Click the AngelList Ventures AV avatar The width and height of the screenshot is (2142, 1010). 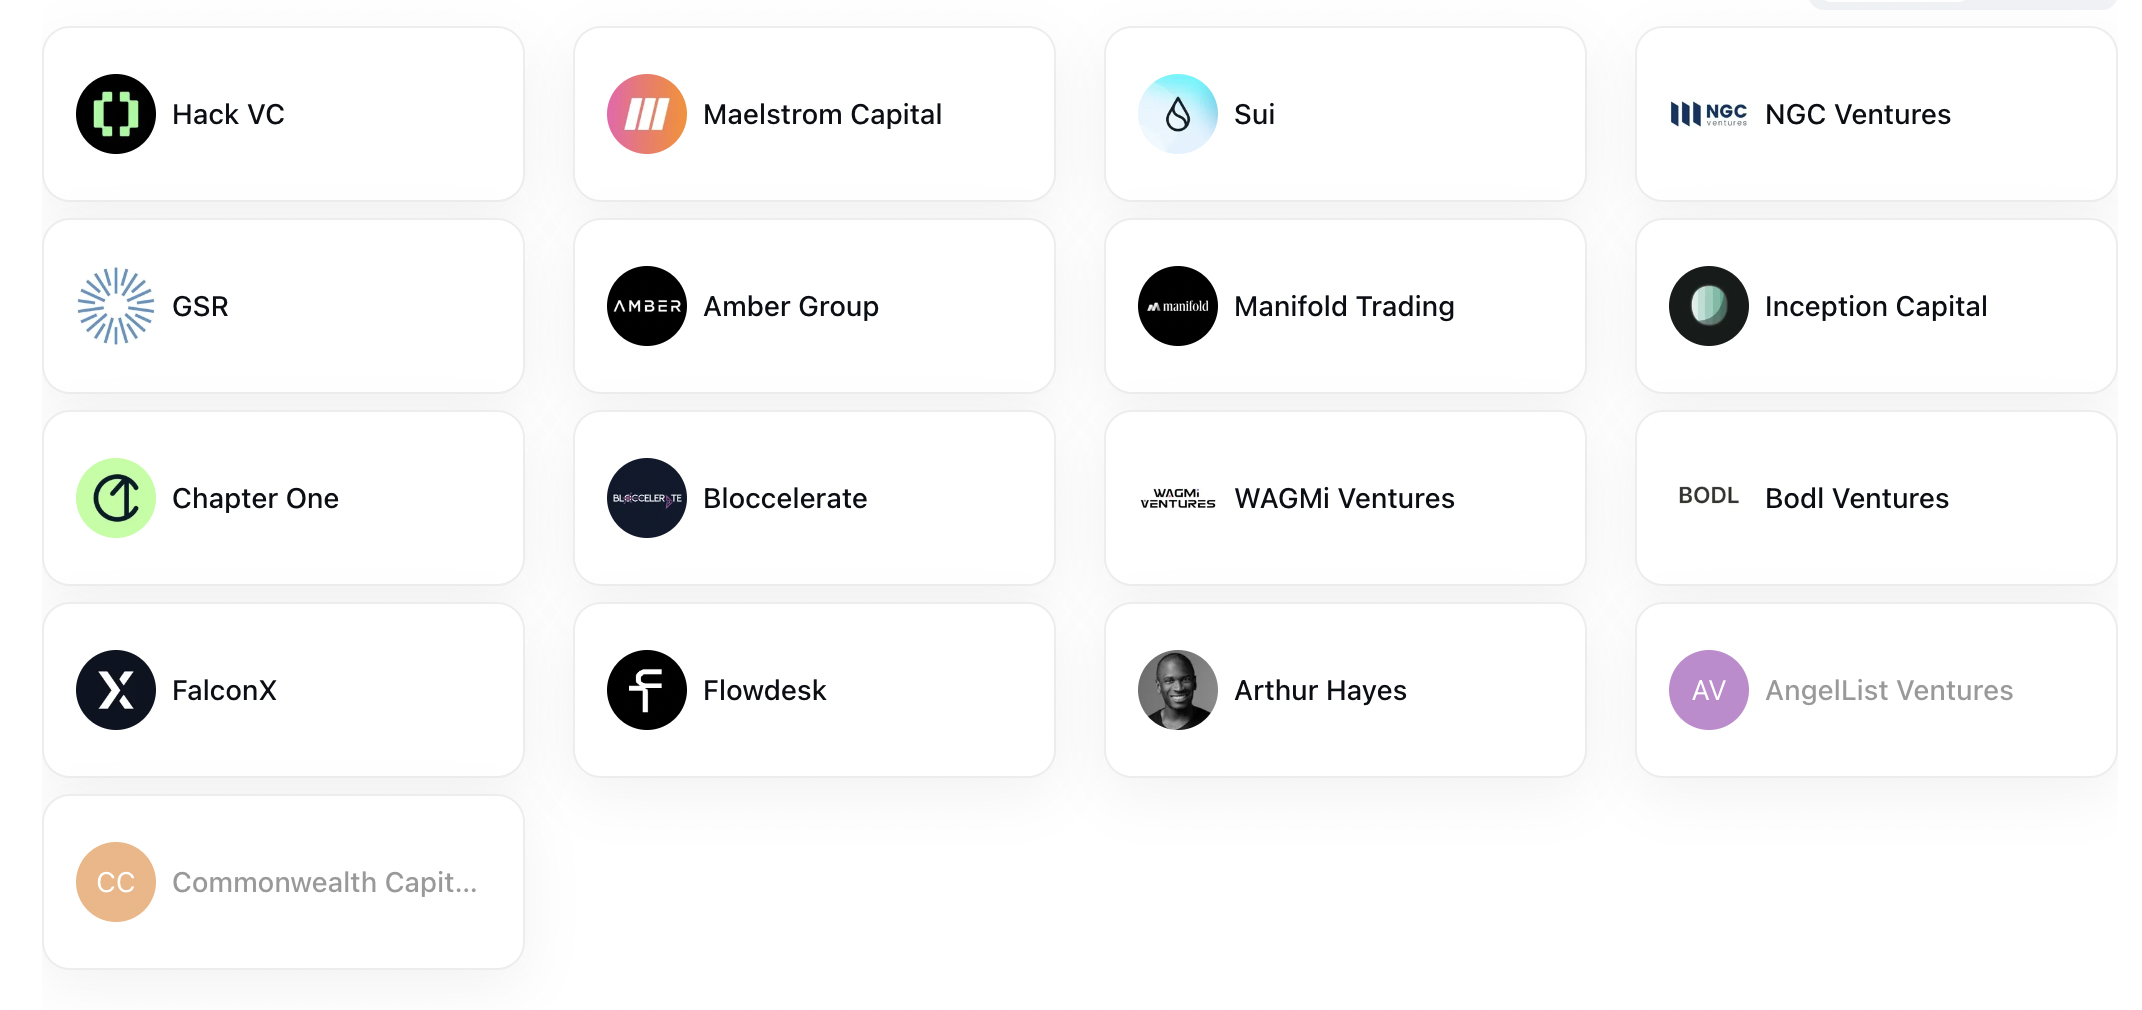point(1709,690)
